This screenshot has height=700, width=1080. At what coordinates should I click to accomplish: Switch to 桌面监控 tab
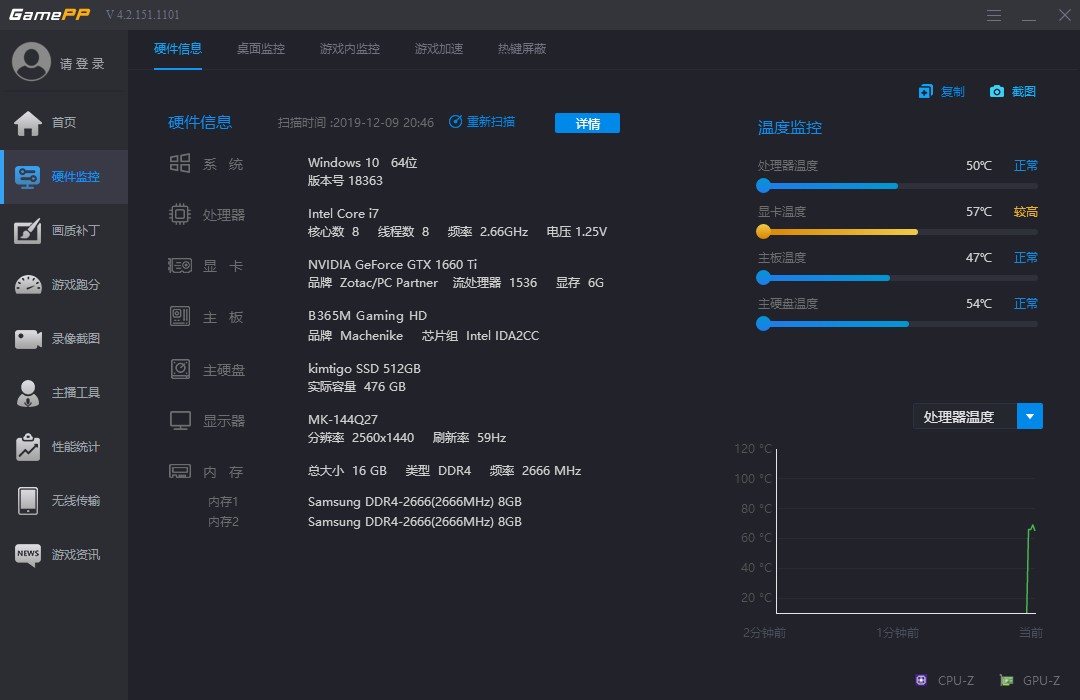261,49
